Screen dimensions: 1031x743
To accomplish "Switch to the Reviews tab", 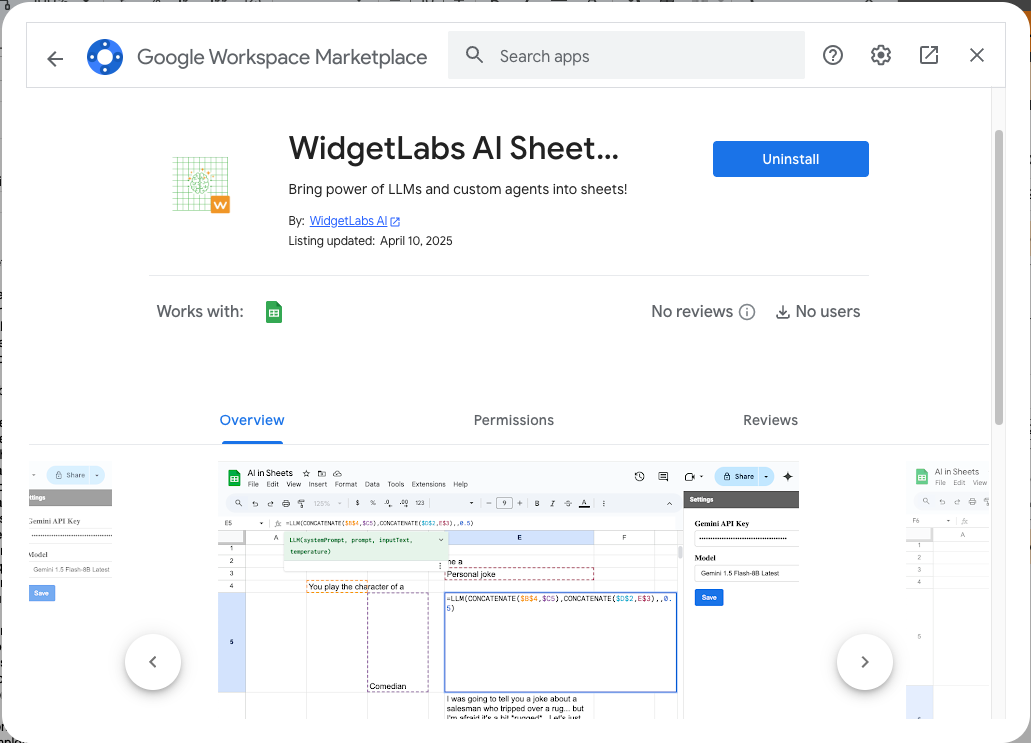I will (770, 421).
